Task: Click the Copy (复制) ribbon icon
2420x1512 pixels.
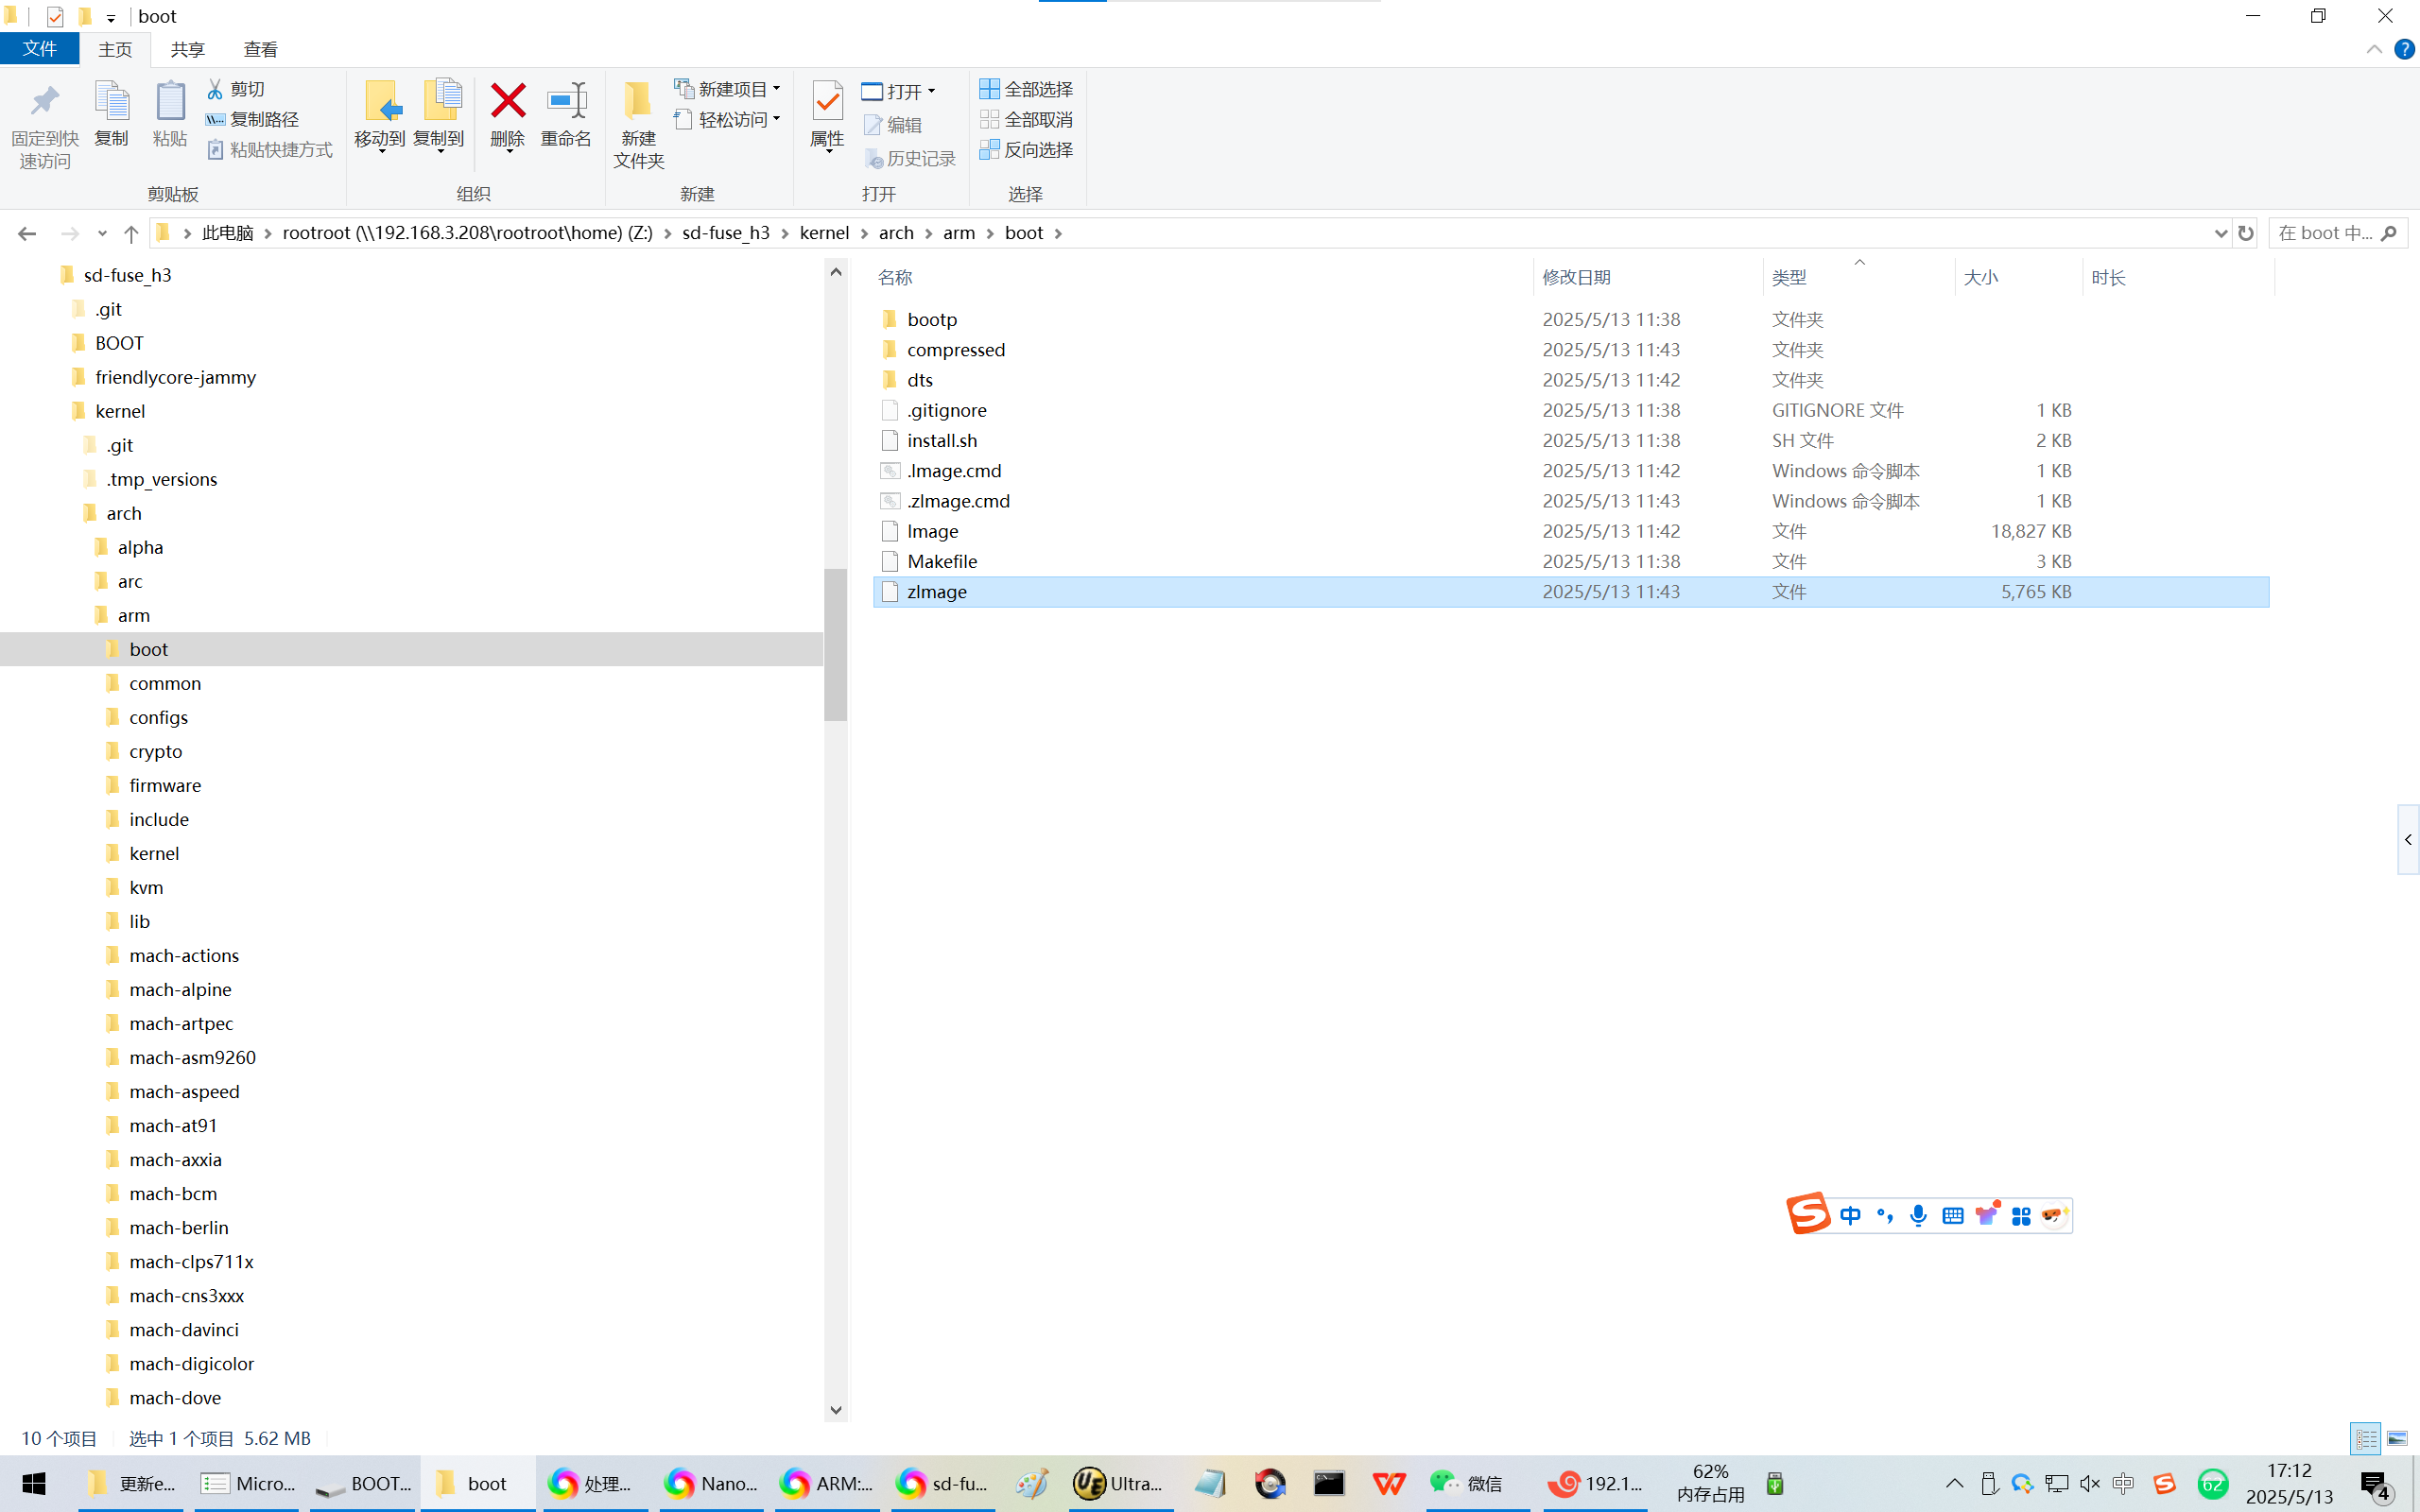Action: click(111, 102)
